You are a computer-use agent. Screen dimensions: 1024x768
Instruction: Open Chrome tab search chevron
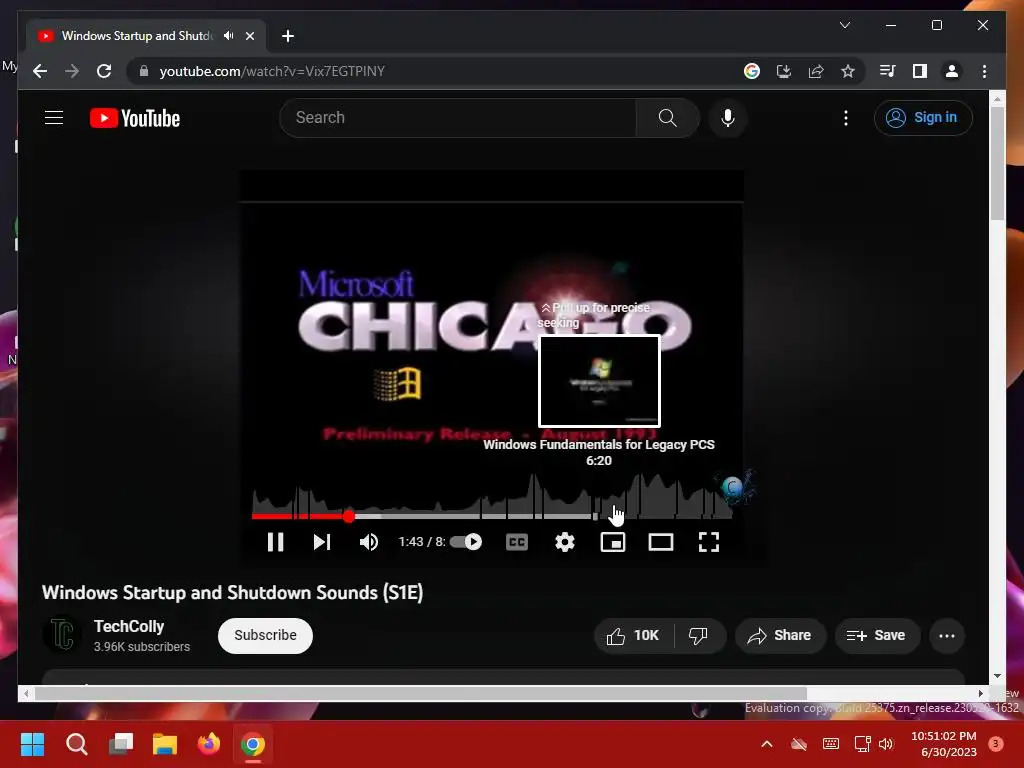[x=844, y=25]
